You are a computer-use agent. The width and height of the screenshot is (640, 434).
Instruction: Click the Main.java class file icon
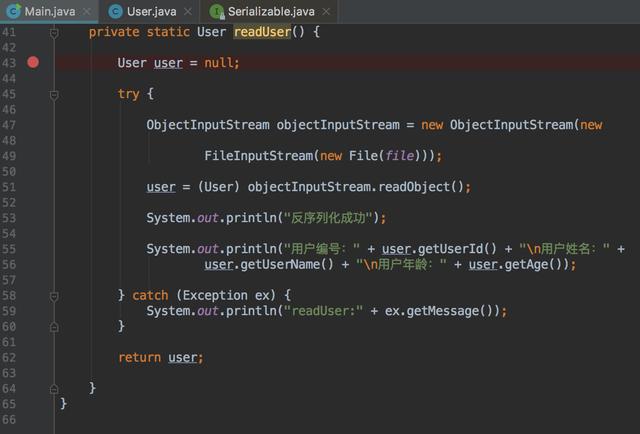[x=11, y=12]
